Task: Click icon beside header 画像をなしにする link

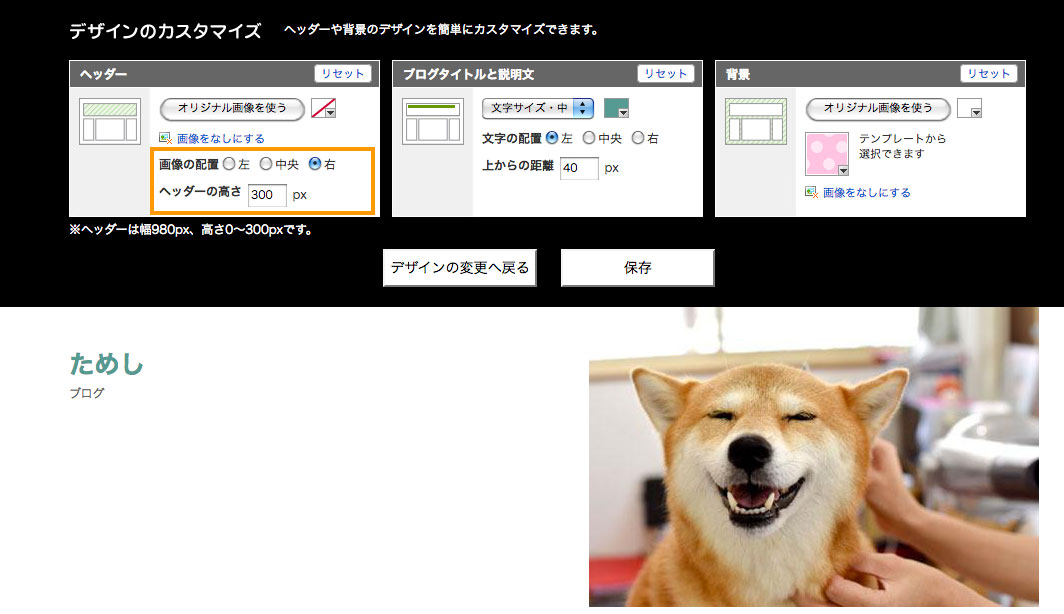Action: 165,138
